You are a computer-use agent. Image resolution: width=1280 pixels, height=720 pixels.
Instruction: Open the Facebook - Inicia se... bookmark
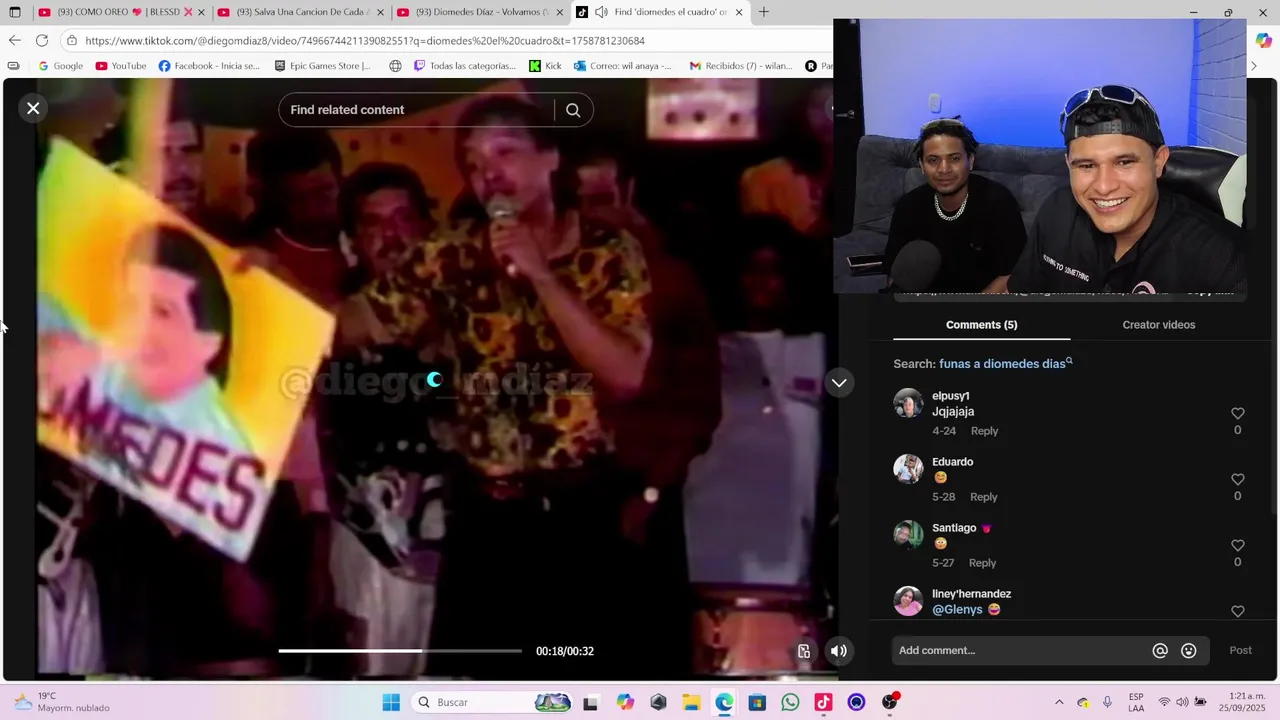(x=209, y=66)
